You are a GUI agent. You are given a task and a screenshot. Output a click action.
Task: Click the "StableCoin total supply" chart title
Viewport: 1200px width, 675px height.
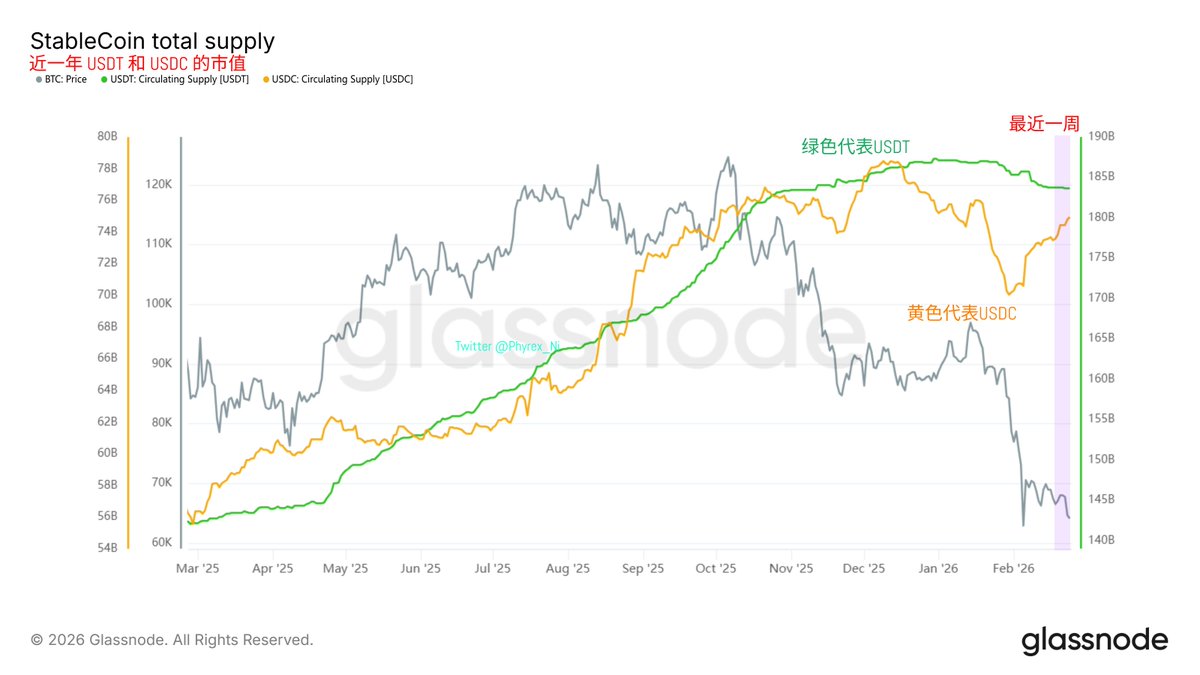coord(152,42)
